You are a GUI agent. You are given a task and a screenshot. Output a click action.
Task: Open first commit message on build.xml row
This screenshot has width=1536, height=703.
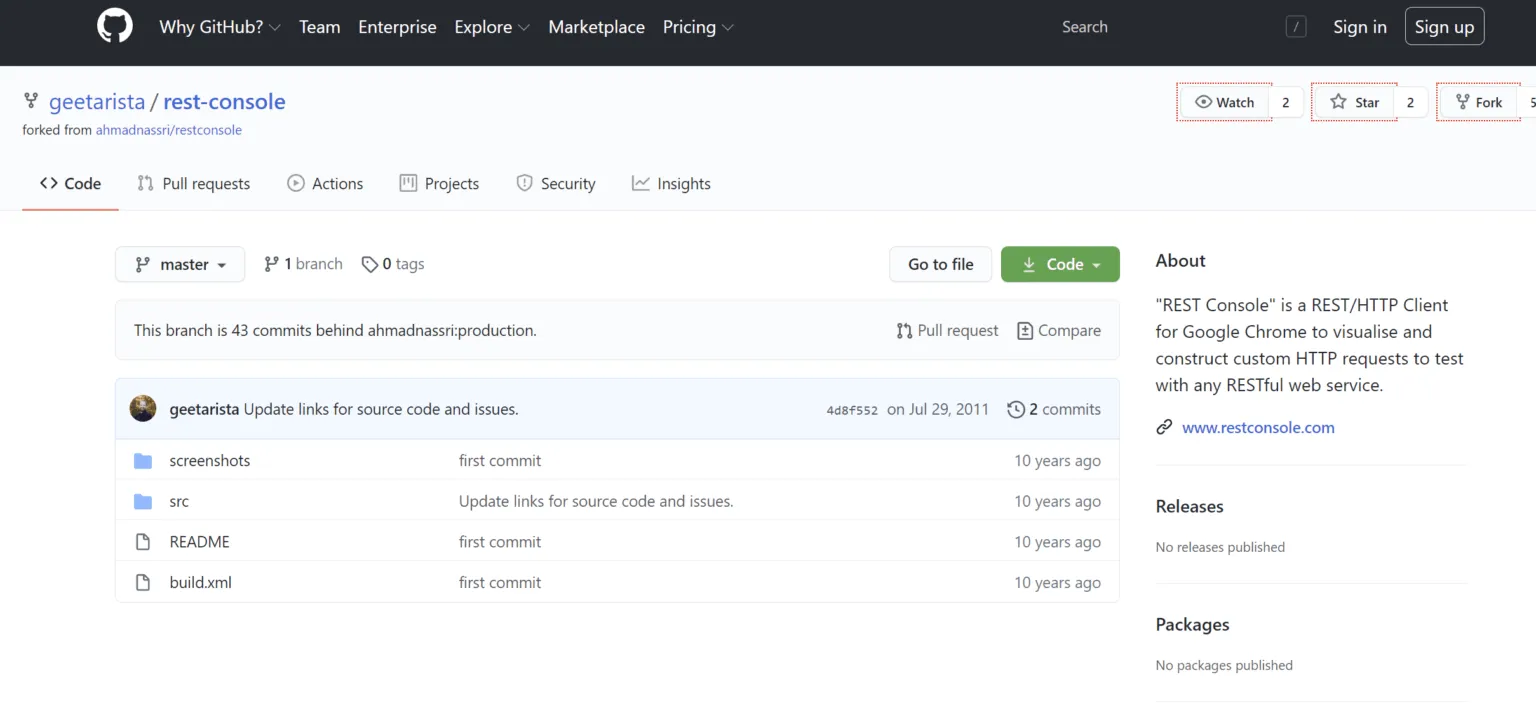(x=500, y=582)
